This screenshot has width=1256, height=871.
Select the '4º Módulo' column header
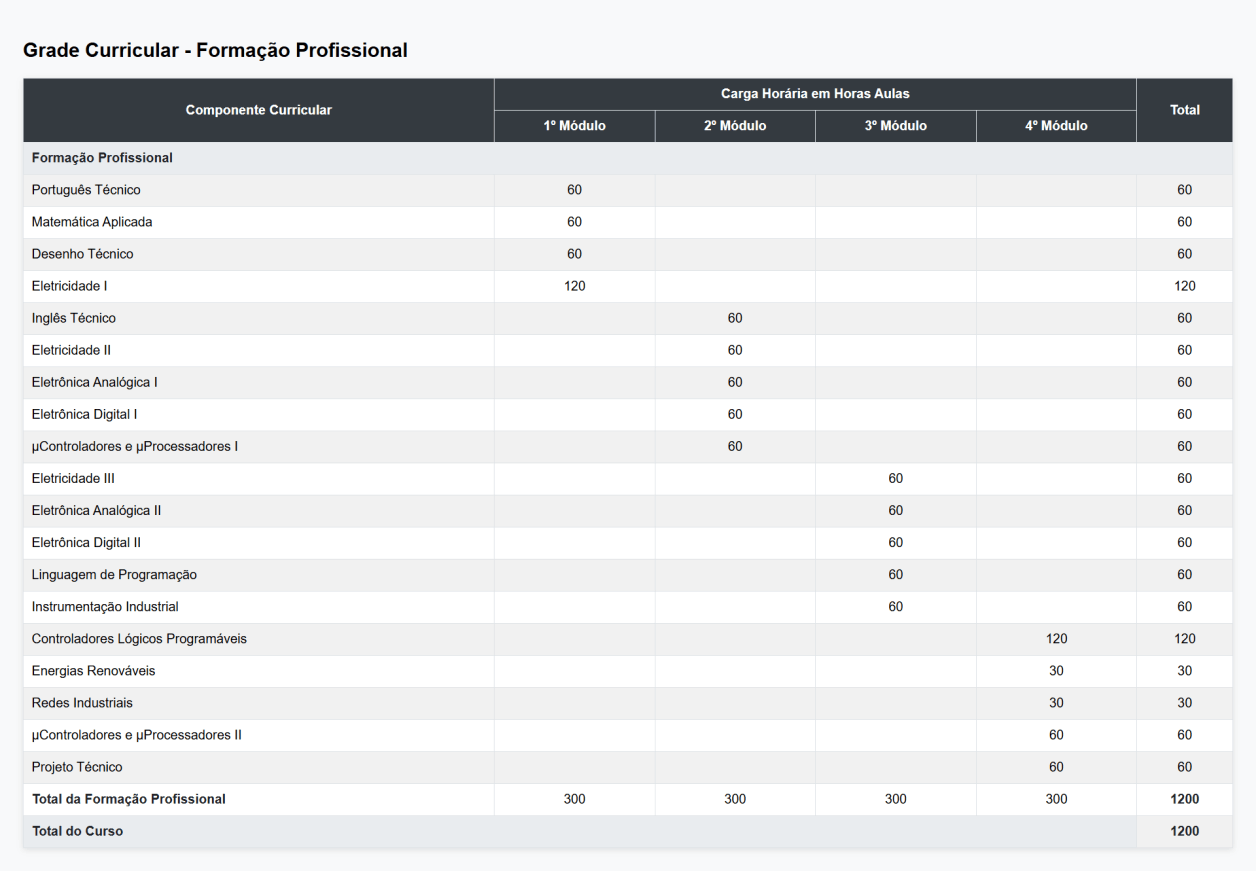click(1056, 126)
